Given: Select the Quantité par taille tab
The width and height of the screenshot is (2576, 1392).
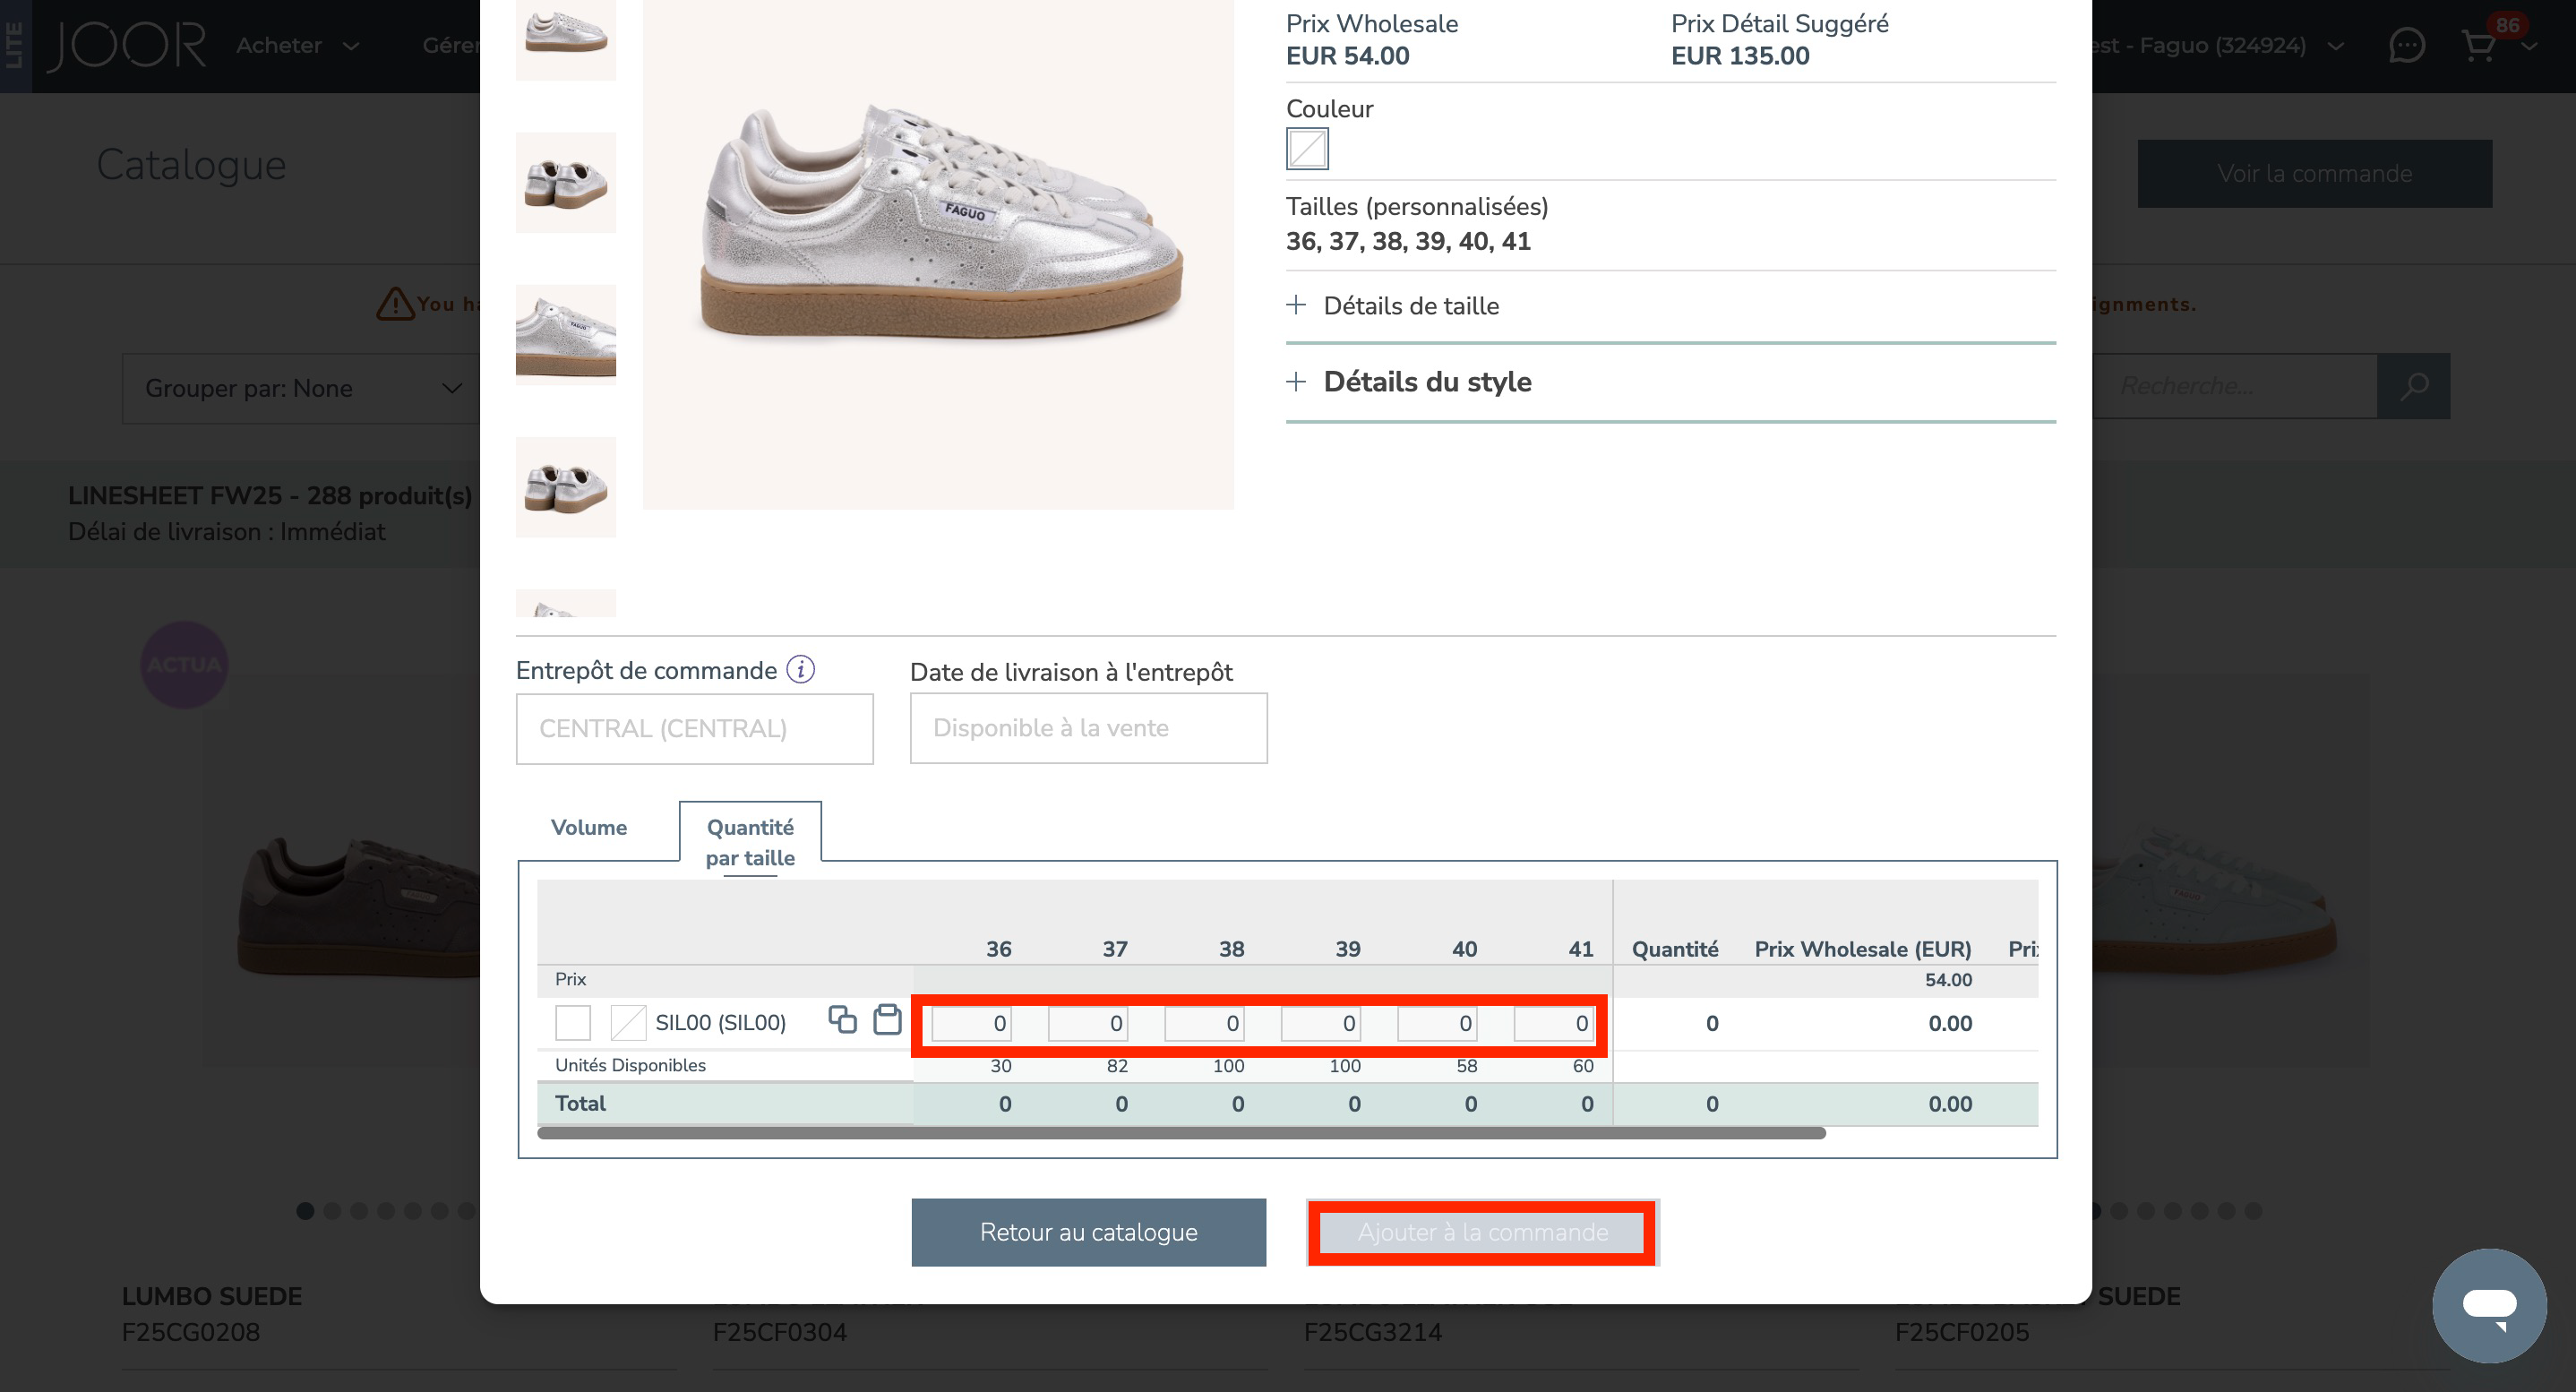Looking at the screenshot, I should point(750,841).
